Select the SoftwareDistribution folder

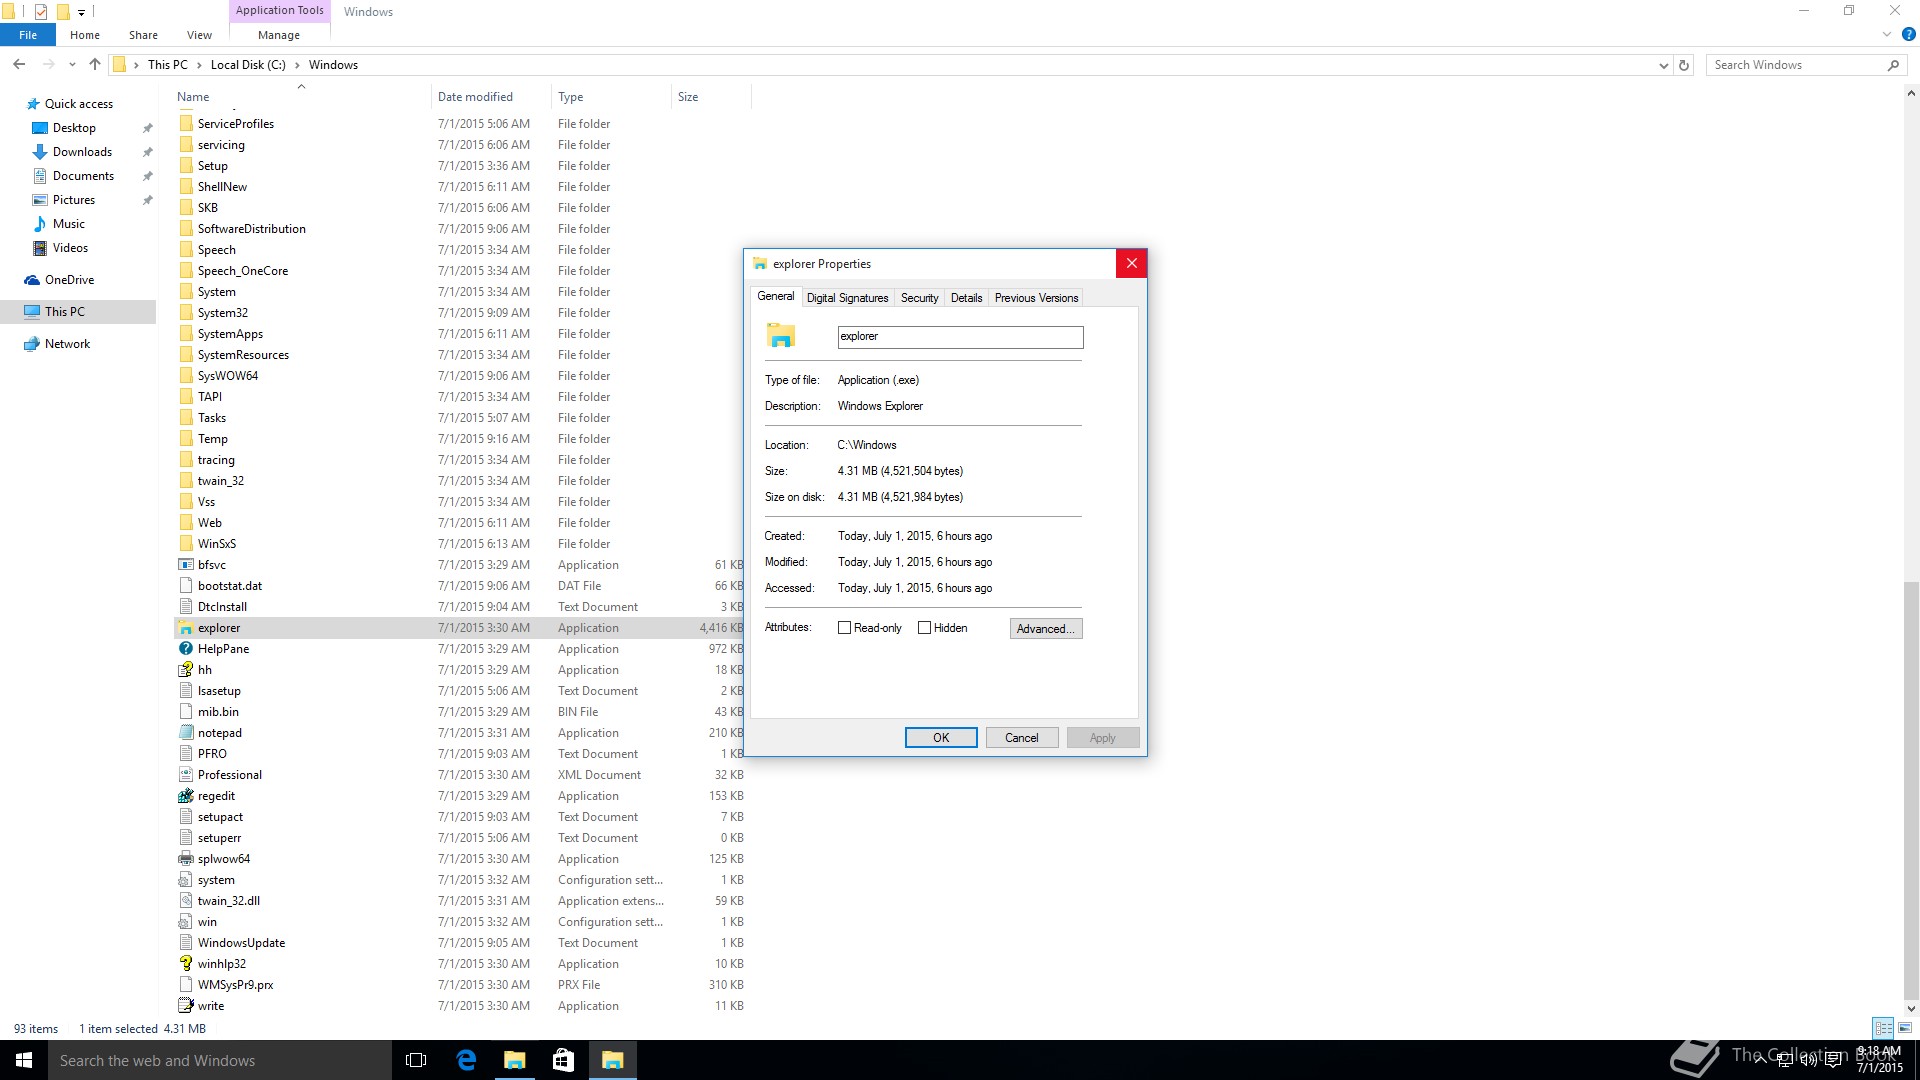pyautogui.click(x=251, y=229)
